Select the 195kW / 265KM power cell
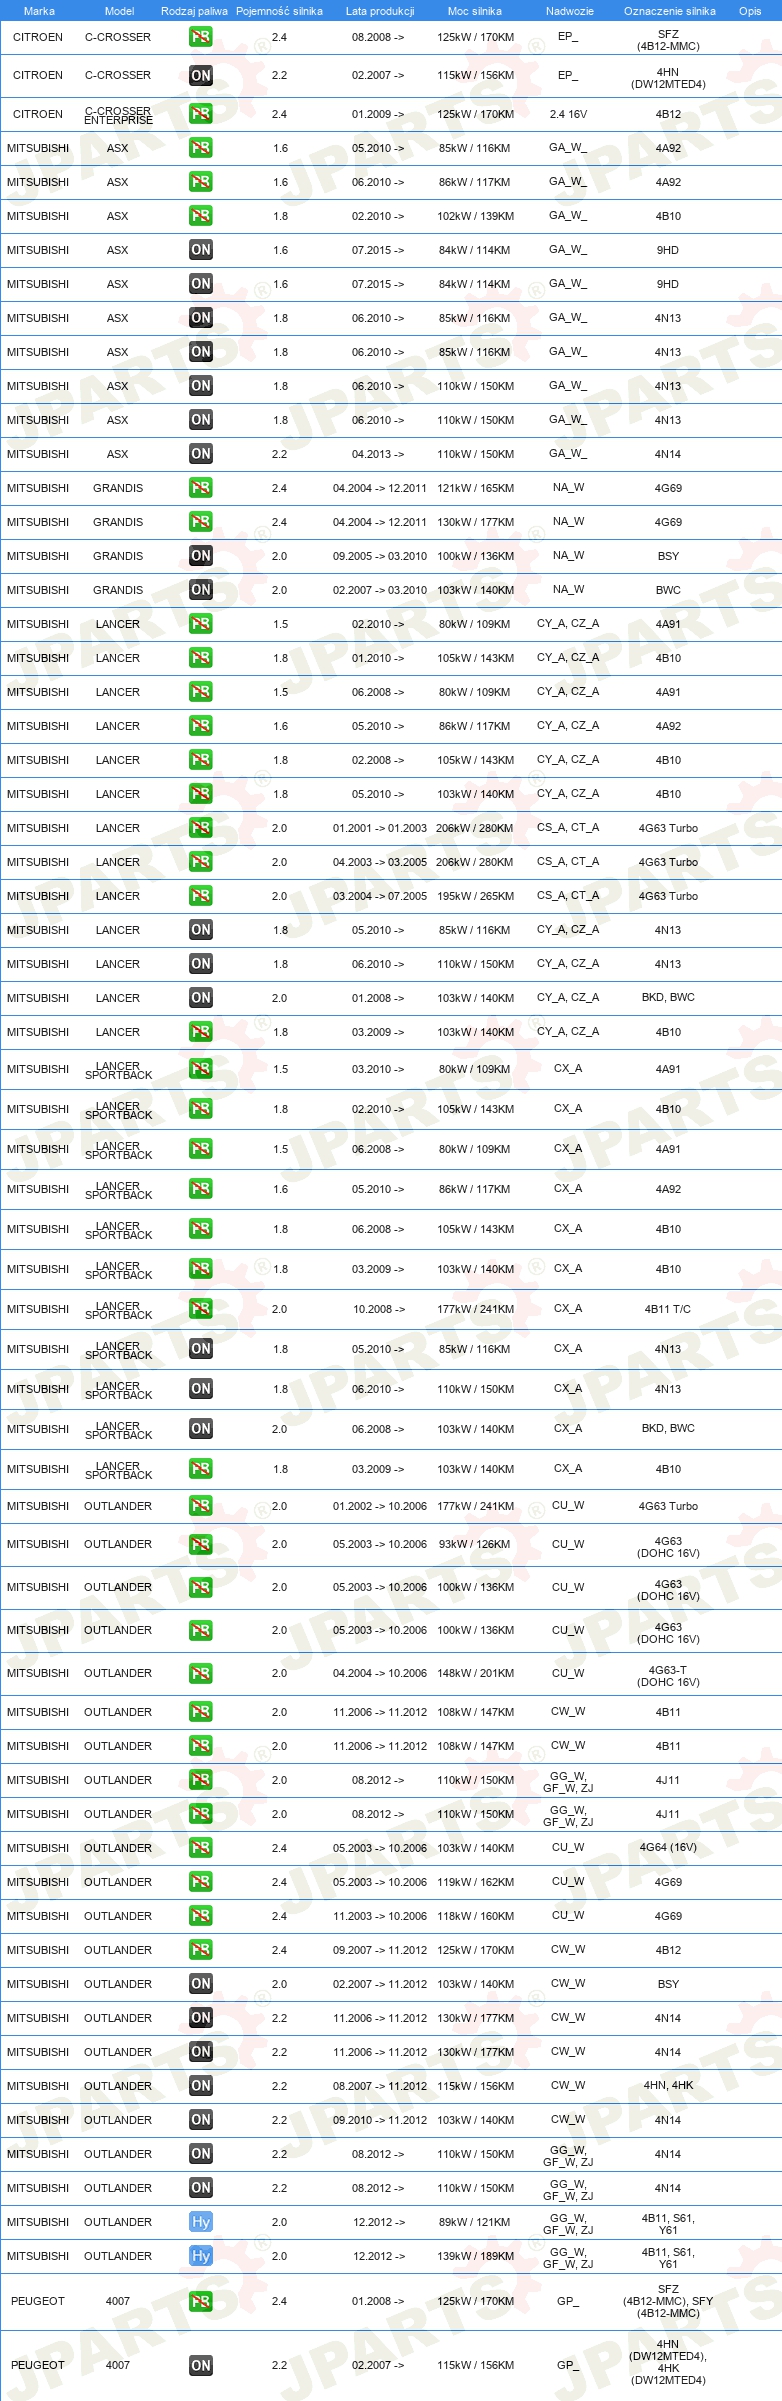The height and width of the screenshot is (2401, 782). [x=475, y=896]
